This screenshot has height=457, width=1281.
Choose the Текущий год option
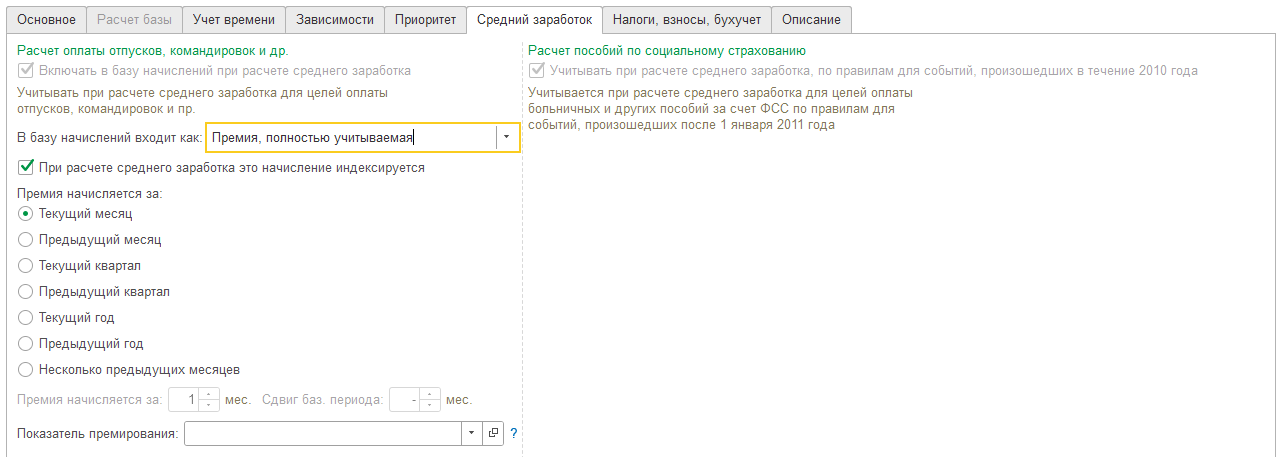pyautogui.click(x=26, y=317)
